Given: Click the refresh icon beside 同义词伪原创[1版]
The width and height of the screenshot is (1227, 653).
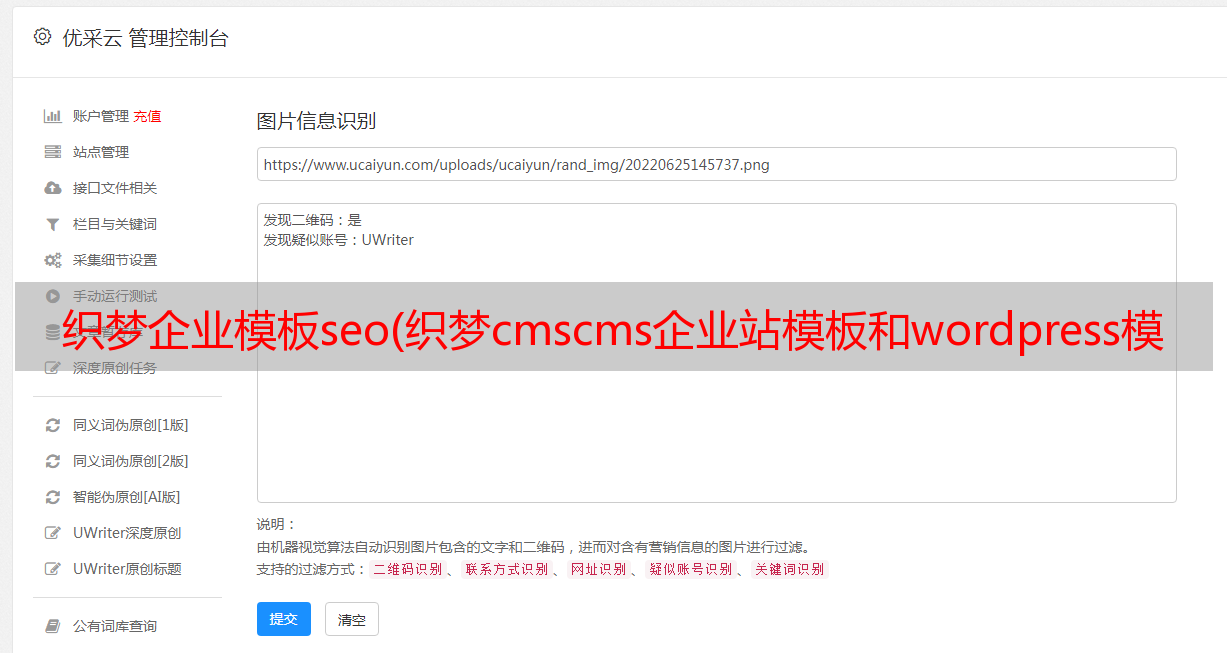Looking at the screenshot, I should click(53, 425).
